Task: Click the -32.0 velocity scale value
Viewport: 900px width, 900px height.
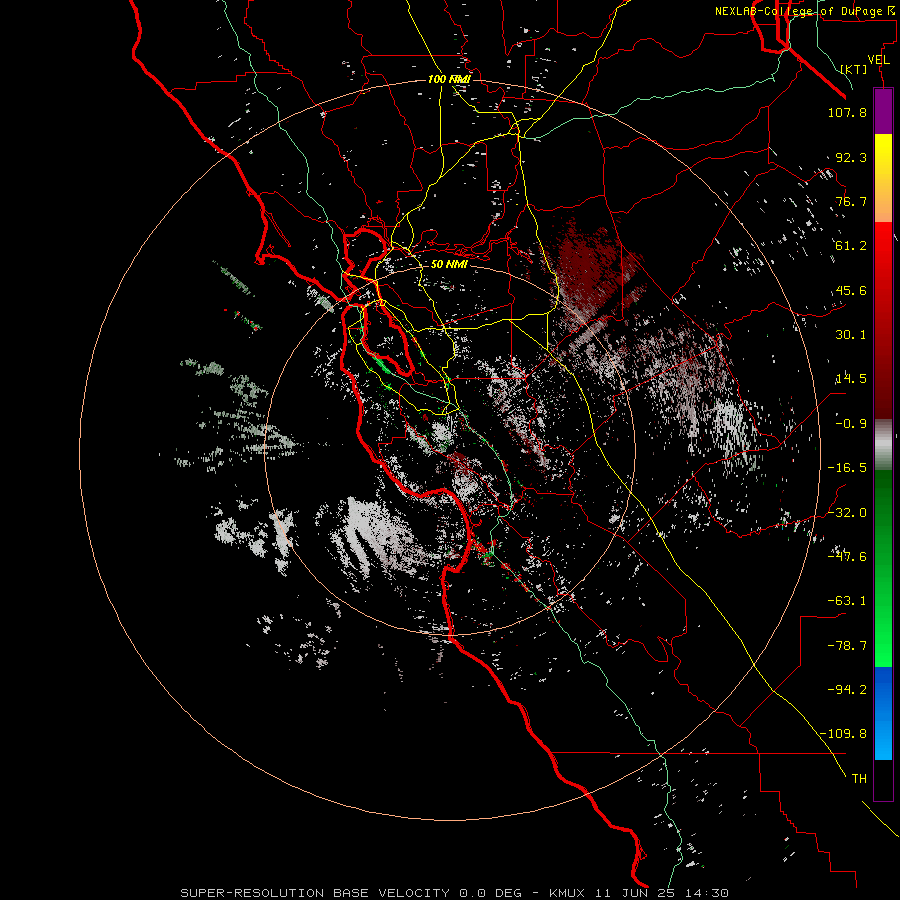Action: 847,513
